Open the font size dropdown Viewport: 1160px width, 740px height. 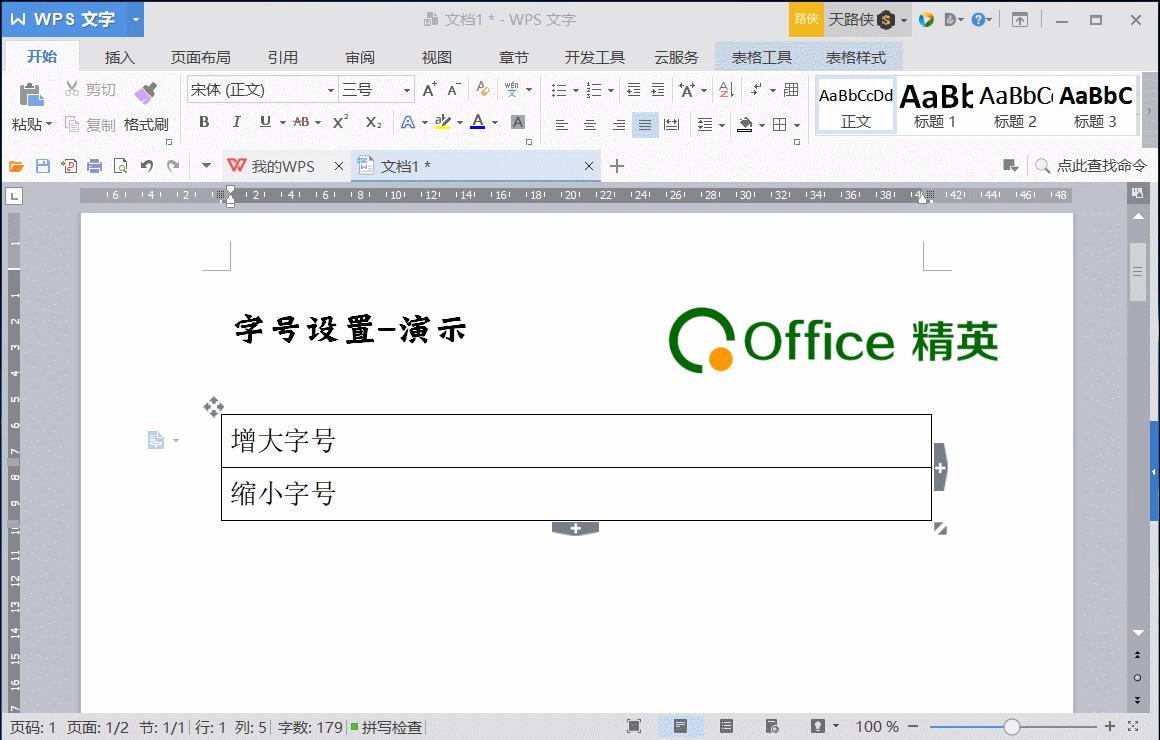pyautogui.click(x=407, y=89)
